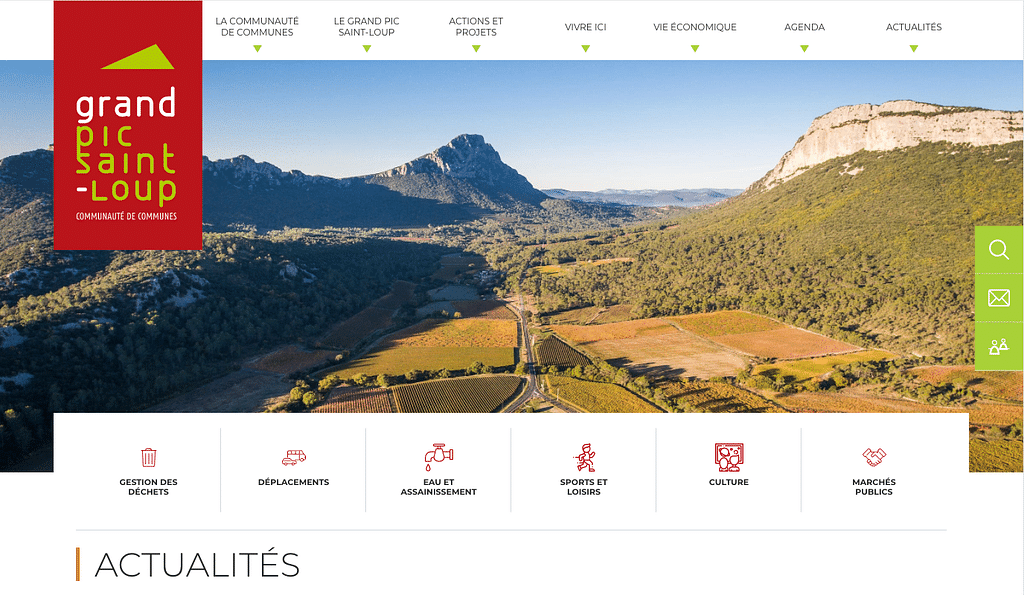Screen dimensions: 1024x595
Task: Click the handshake Marchés Publics icon
Action: point(874,457)
